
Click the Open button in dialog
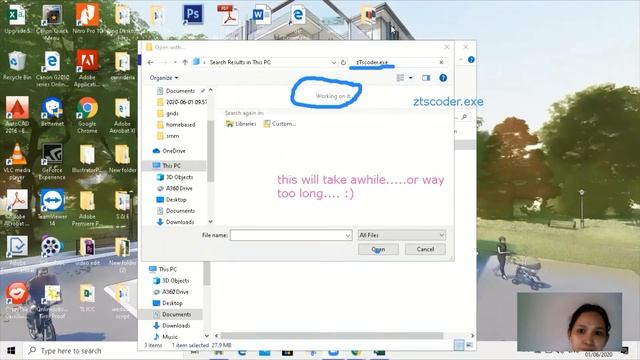(378, 249)
